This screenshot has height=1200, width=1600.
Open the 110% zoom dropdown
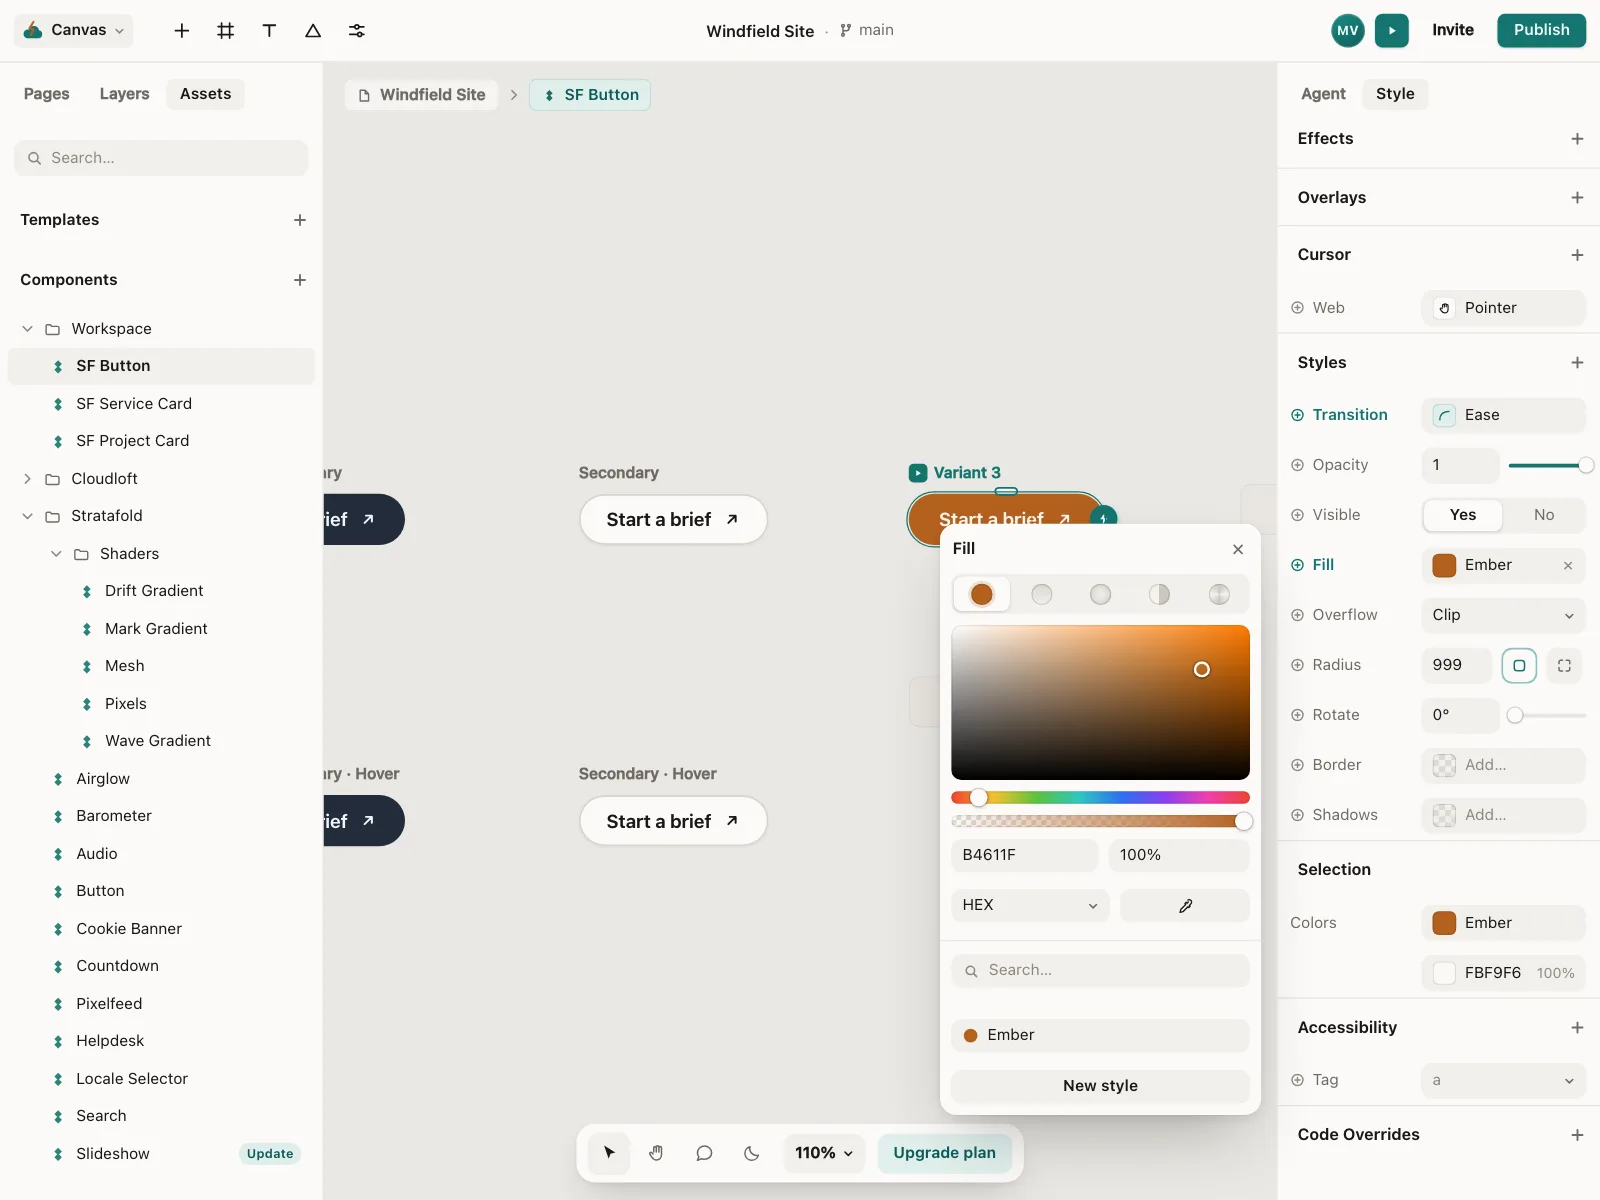(x=824, y=1153)
